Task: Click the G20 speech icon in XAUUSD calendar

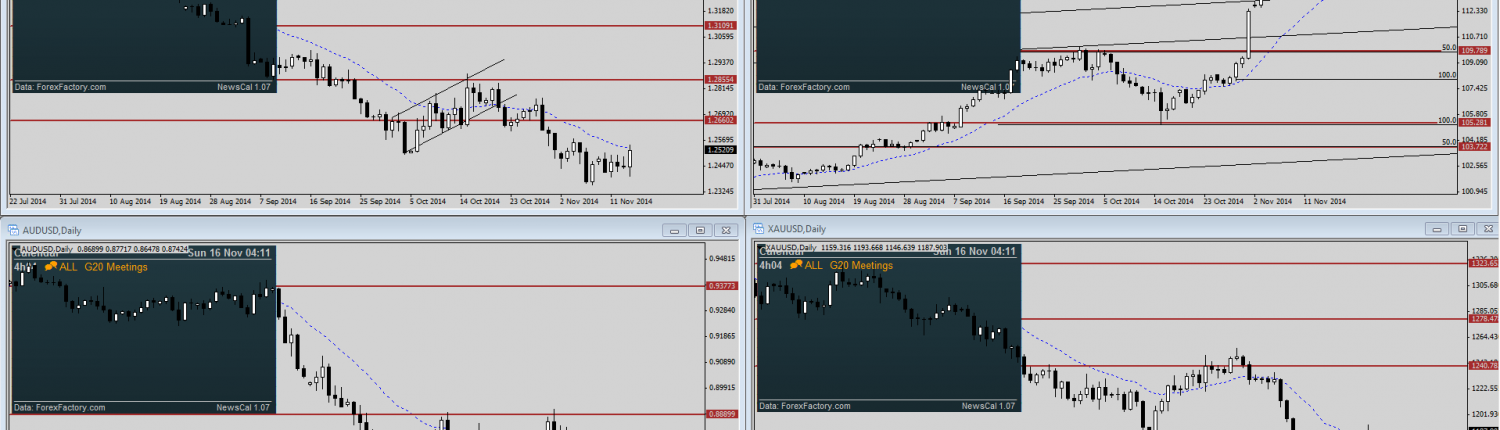Action: coord(796,265)
